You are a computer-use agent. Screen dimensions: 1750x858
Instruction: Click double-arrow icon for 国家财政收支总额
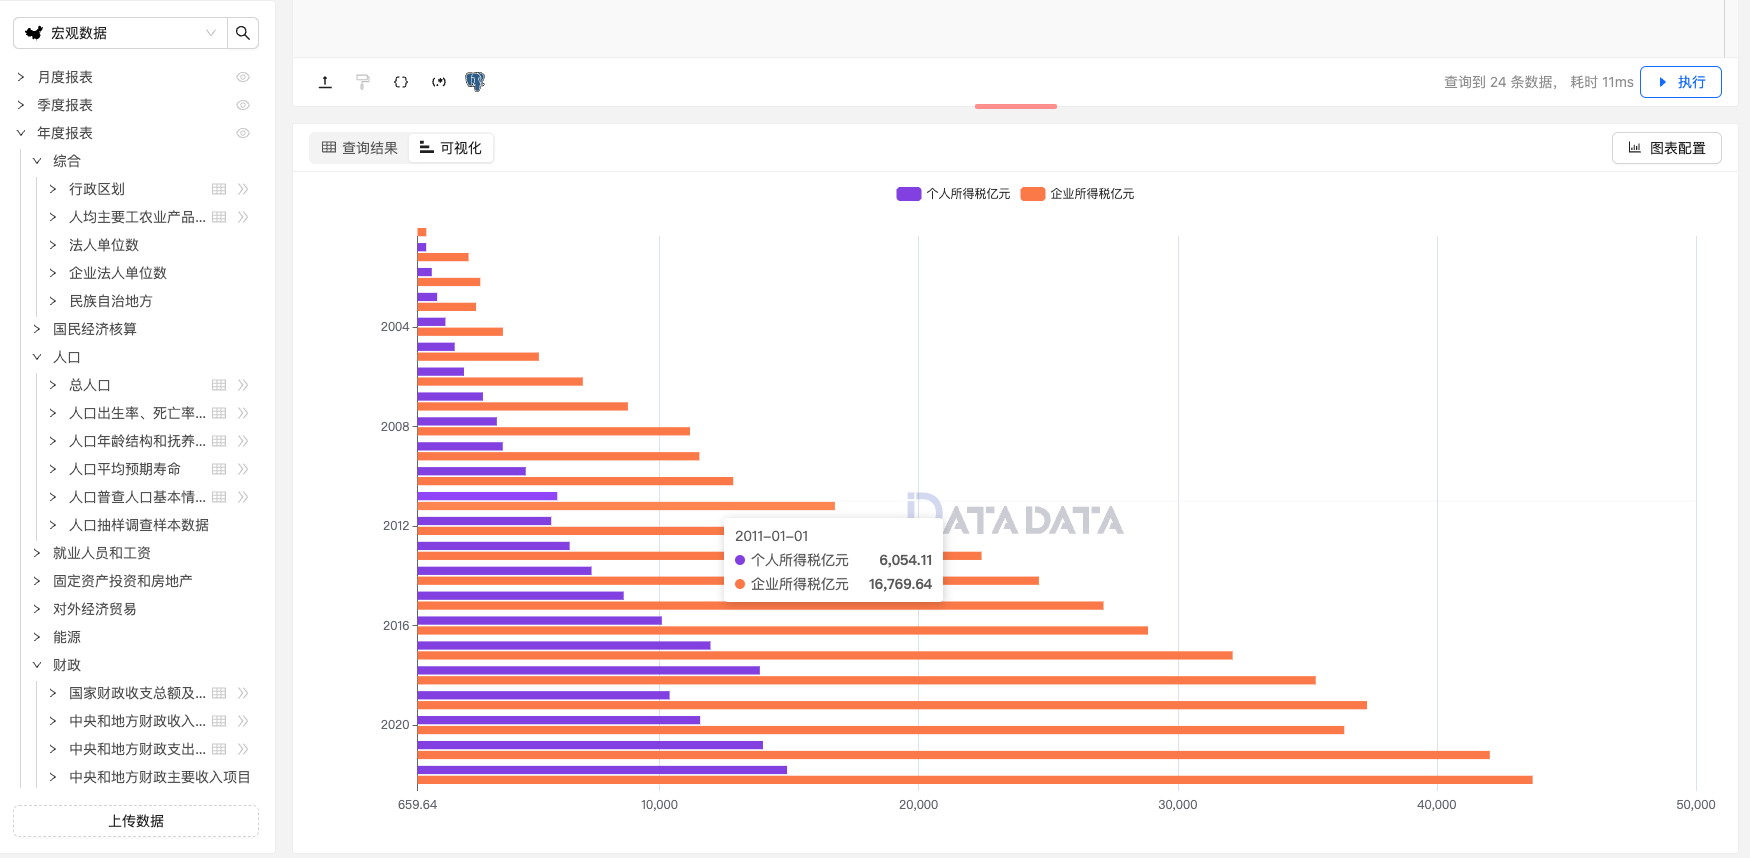[x=243, y=693]
